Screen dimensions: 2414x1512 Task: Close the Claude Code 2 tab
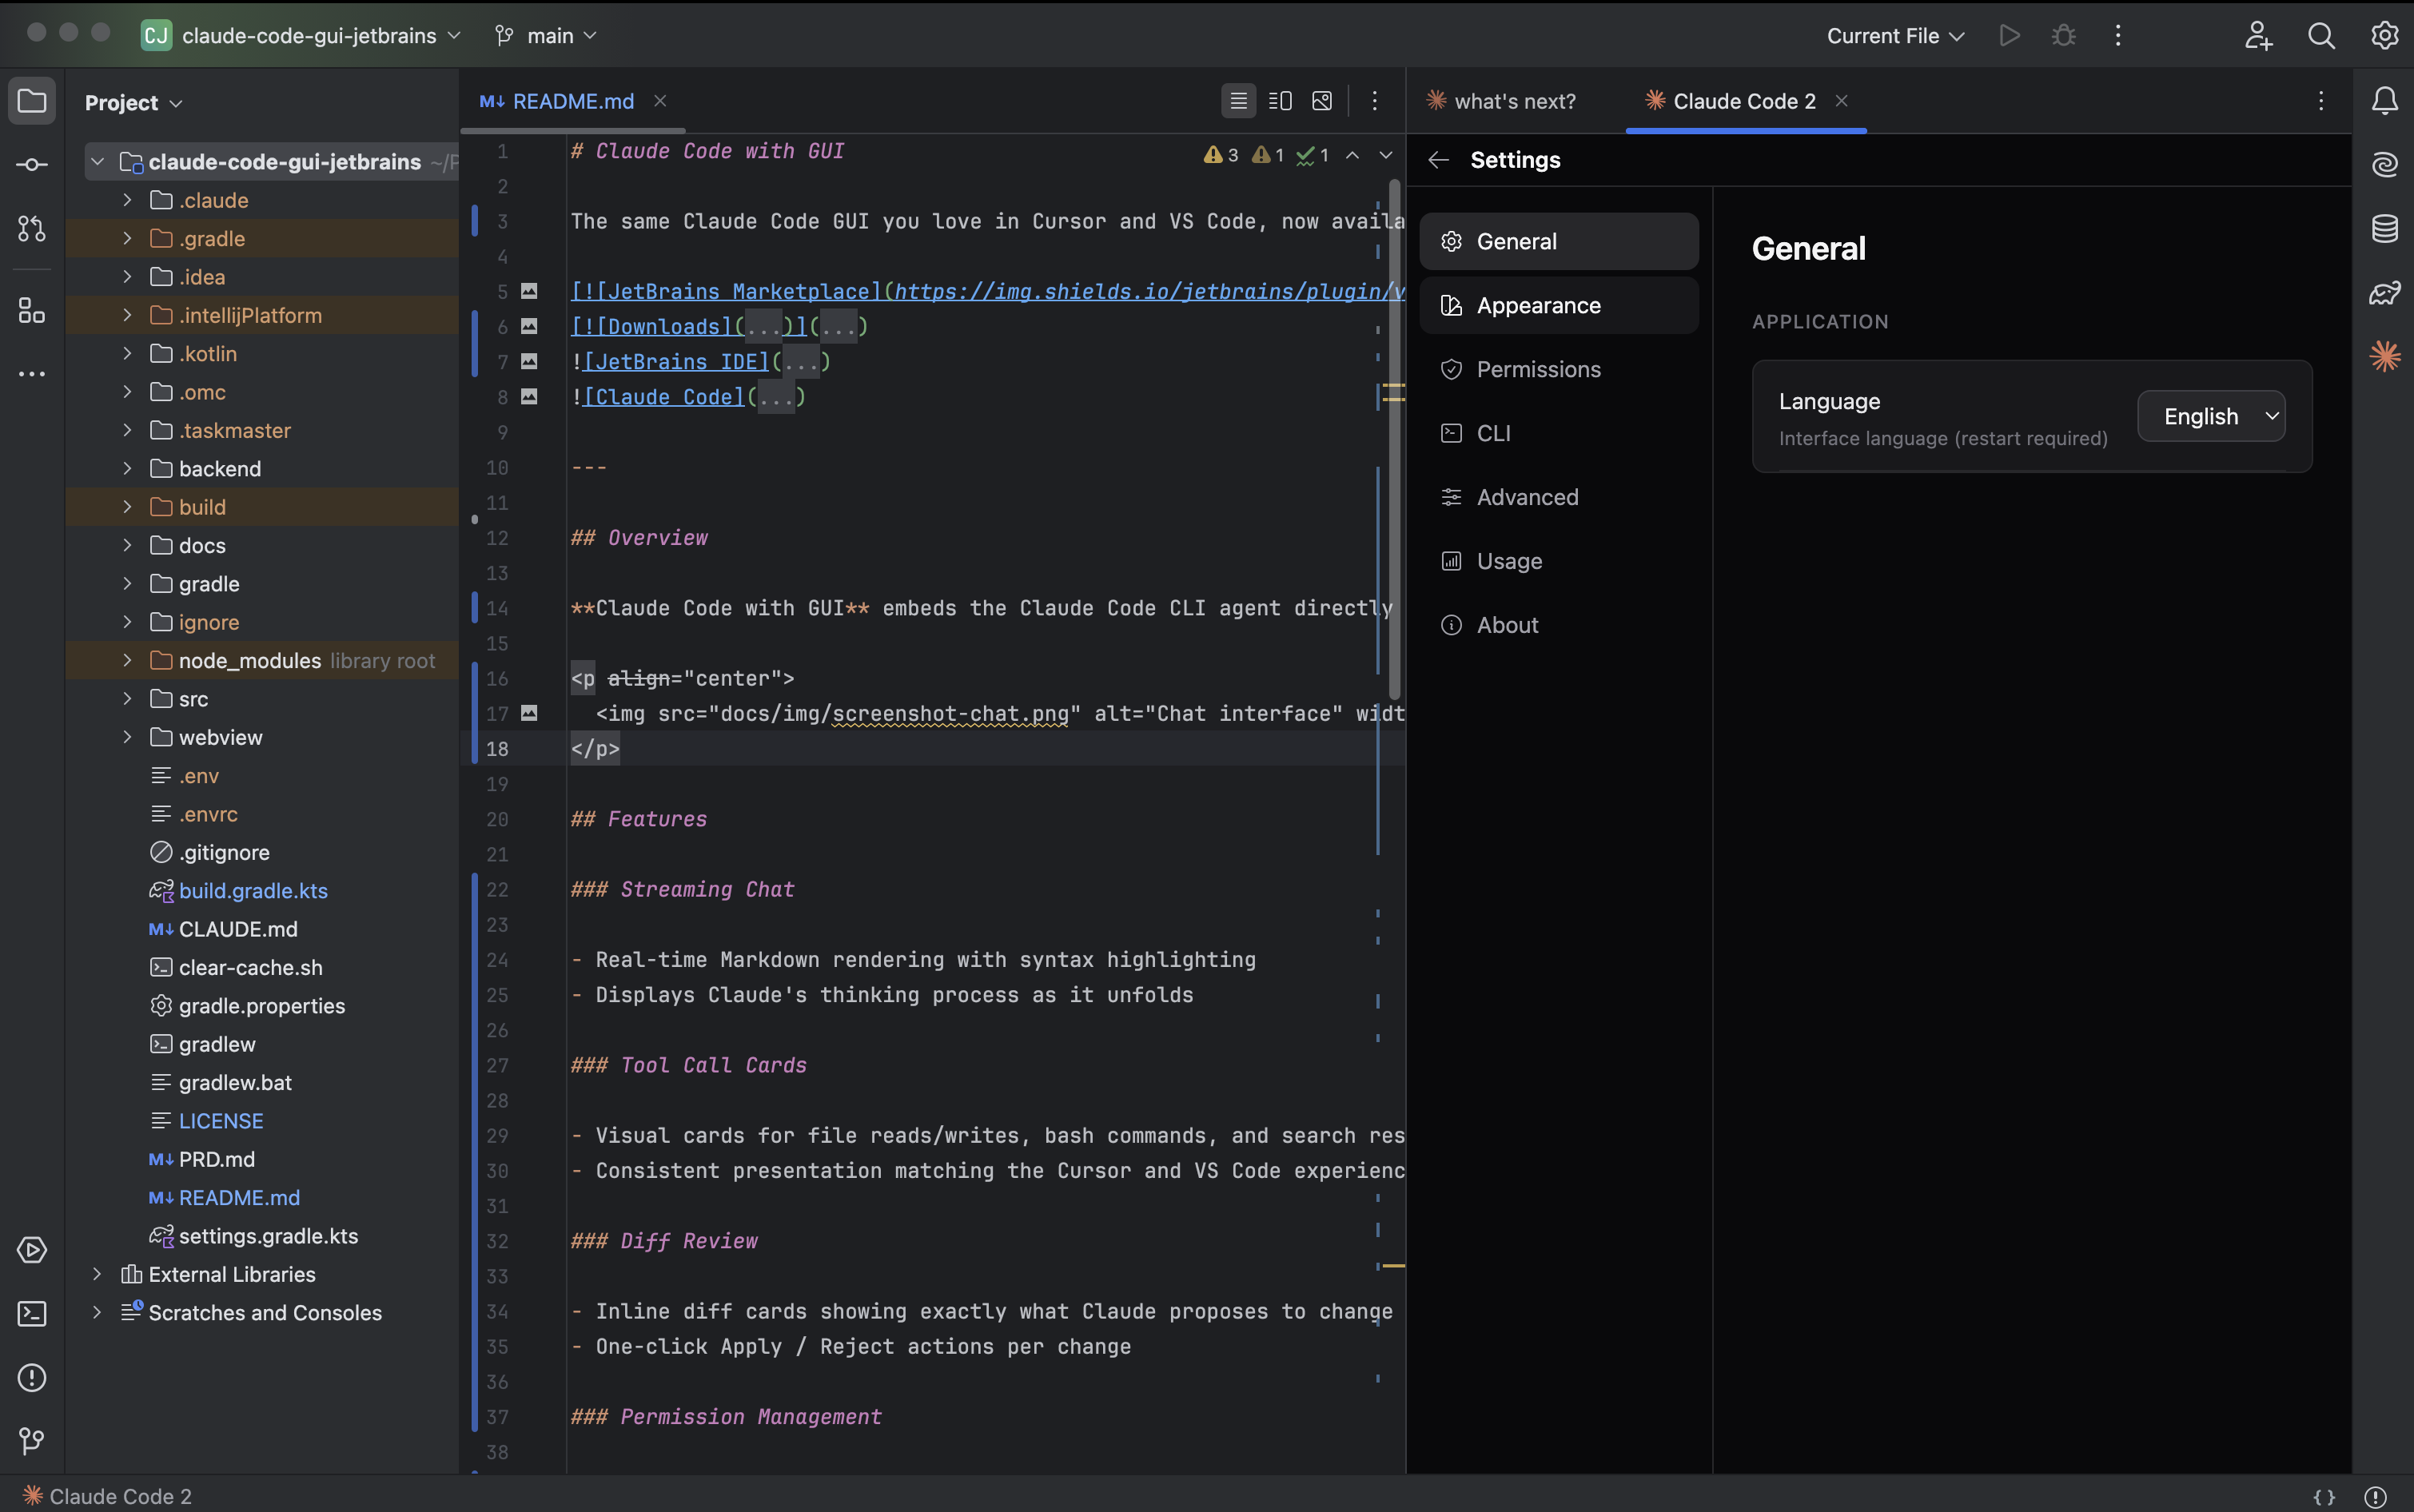(x=1841, y=101)
